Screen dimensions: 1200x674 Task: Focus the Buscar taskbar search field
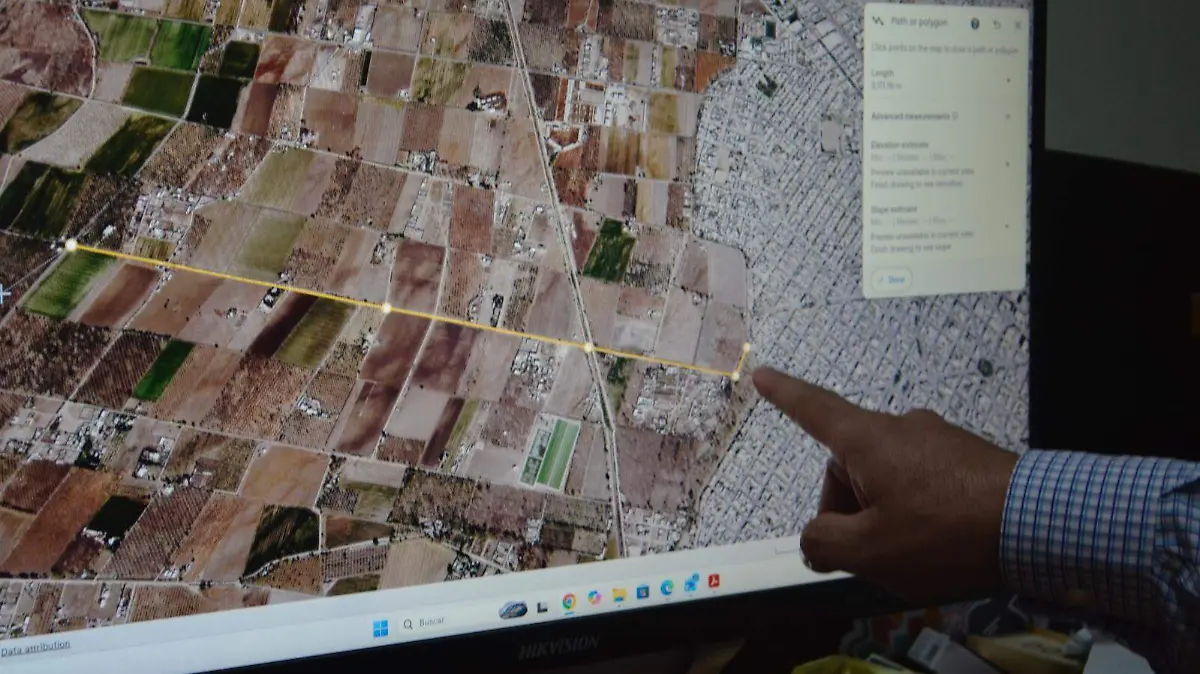pyautogui.click(x=445, y=622)
